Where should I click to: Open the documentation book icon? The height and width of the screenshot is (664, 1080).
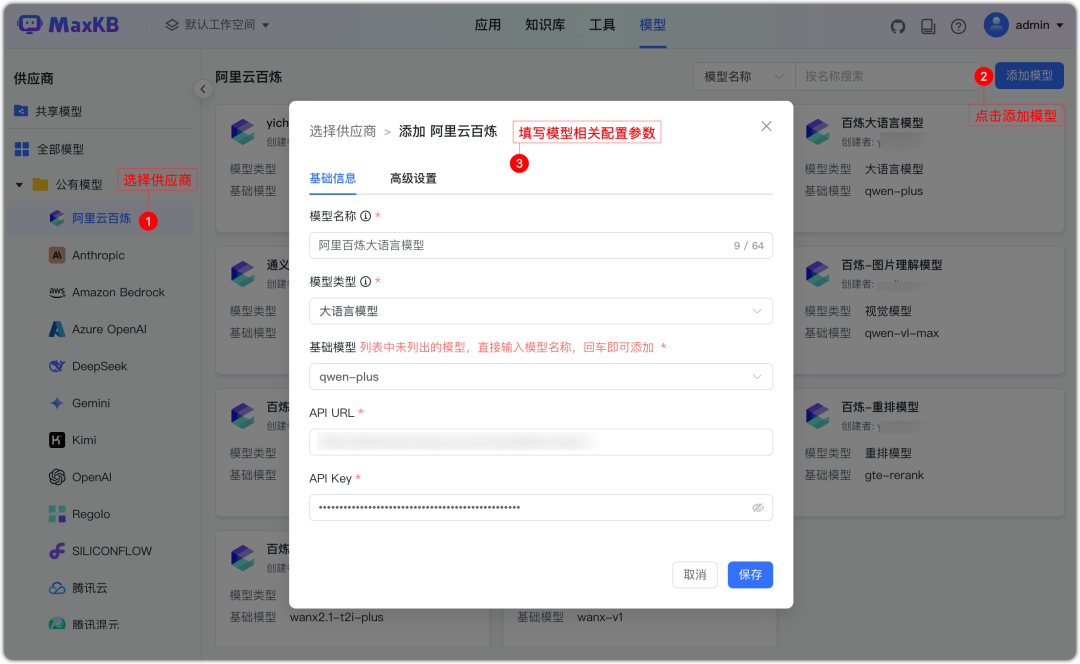click(928, 26)
